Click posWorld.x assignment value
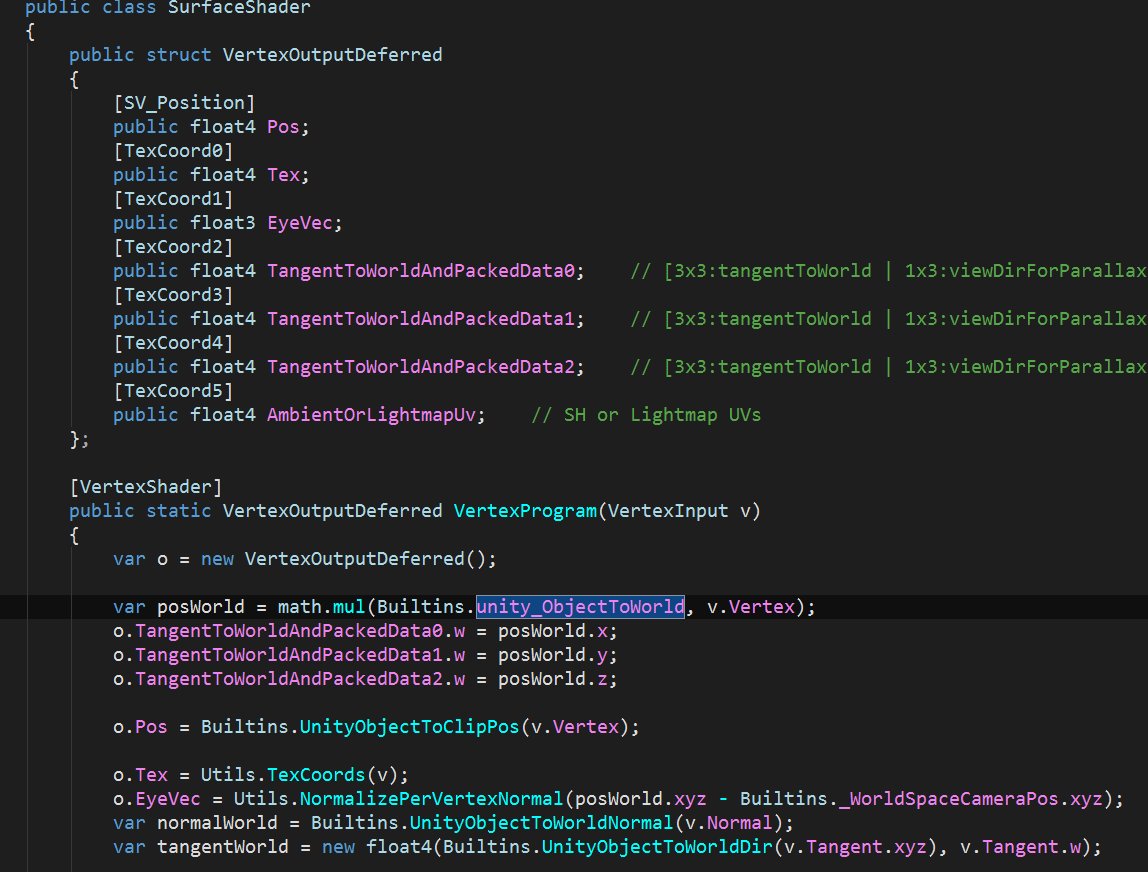The width and height of the screenshot is (1148, 872). (x=553, y=631)
